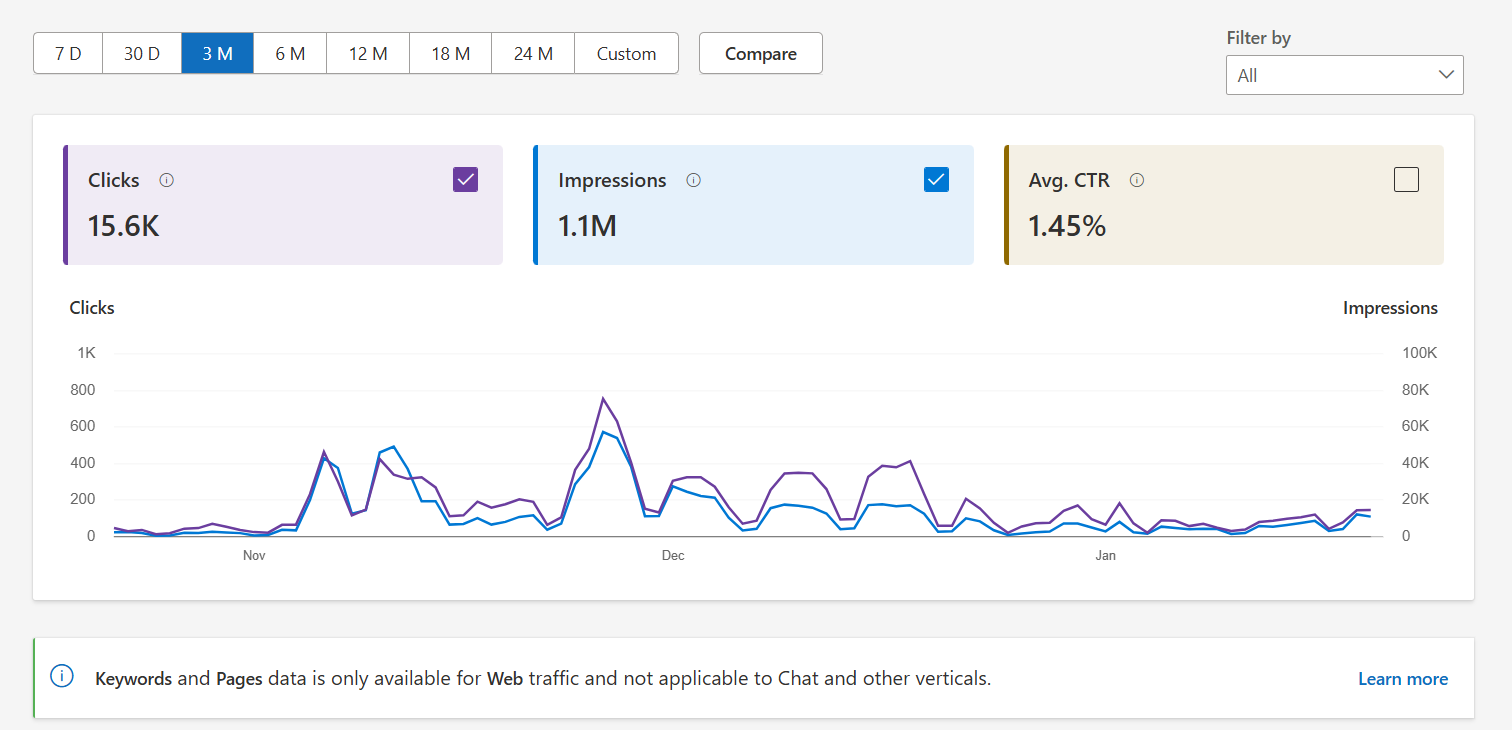Uncheck the Clicks metric checkbox
Image resolution: width=1512 pixels, height=730 pixels.
(465, 179)
